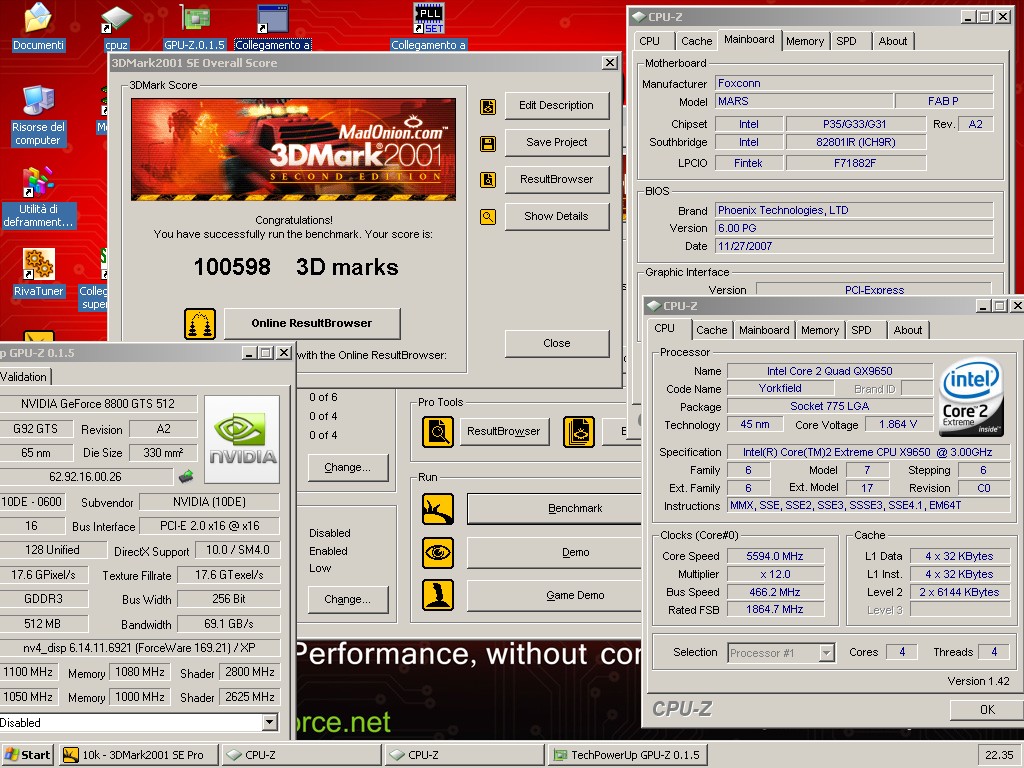Open the PLL SET desktop shortcut icon
1024x768 pixels.
click(429, 18)
